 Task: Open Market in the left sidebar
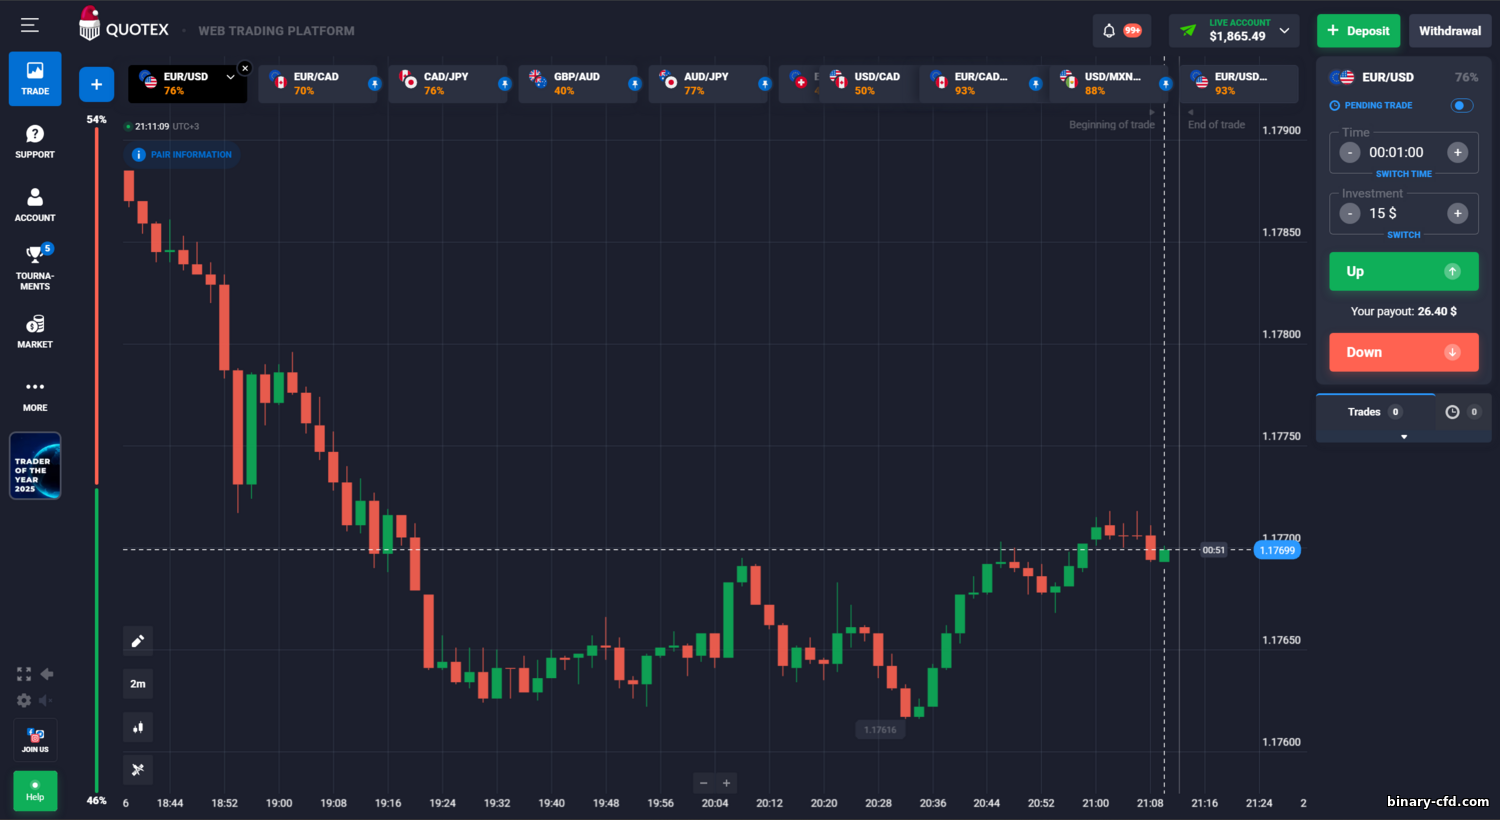pyautogui.click(x=35, y=331)
